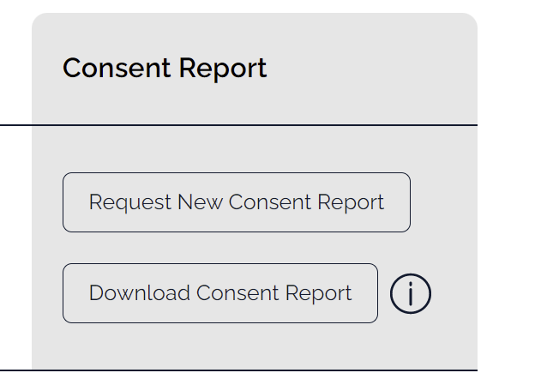Click the 'Report' word in the Download button label
This screenshot has width=536, height=392.
(318, 294)
